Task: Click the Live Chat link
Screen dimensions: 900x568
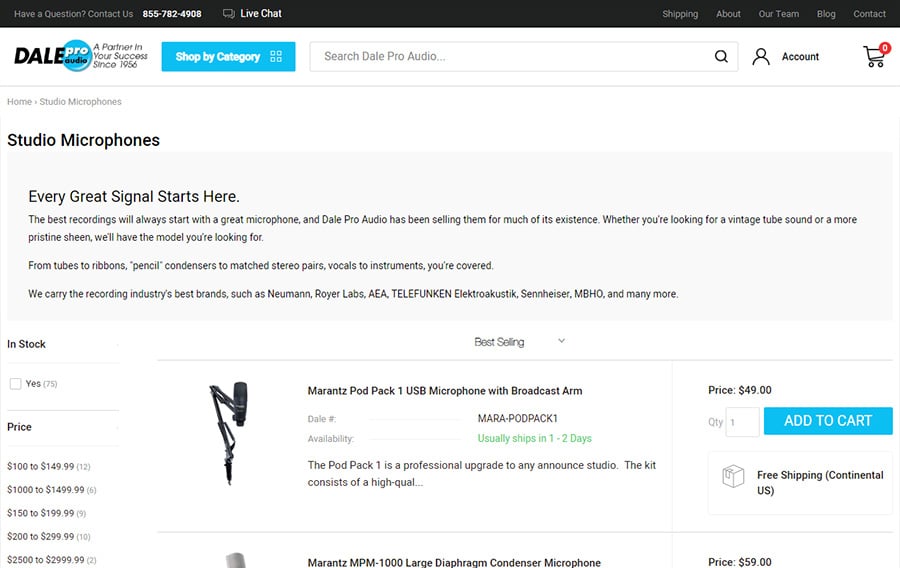Action: point(261,13)
